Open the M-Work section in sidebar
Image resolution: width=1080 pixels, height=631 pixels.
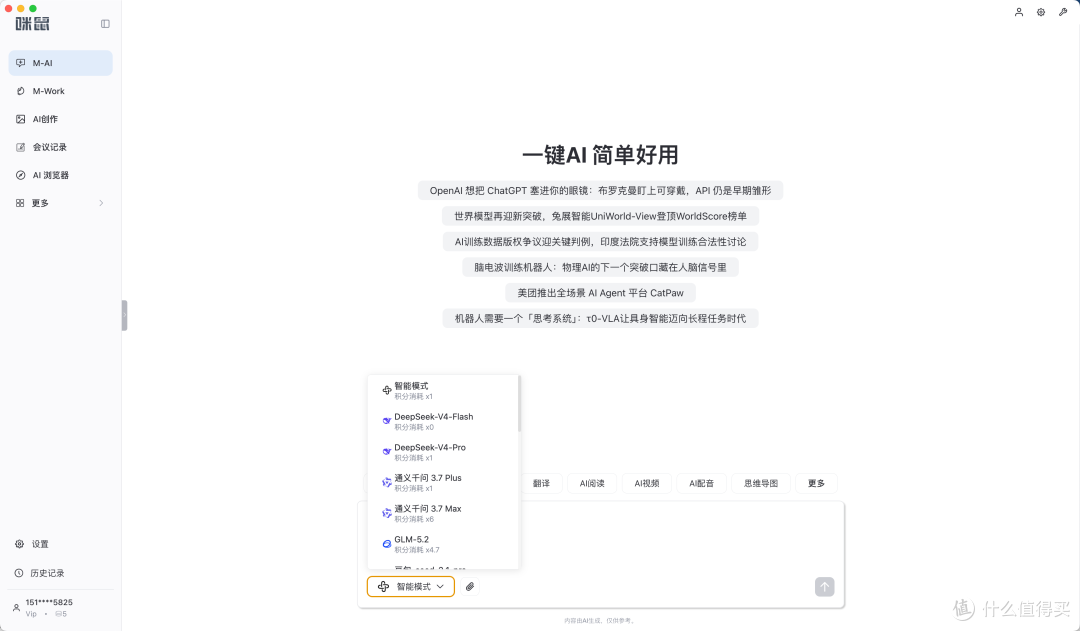[61, 91]
